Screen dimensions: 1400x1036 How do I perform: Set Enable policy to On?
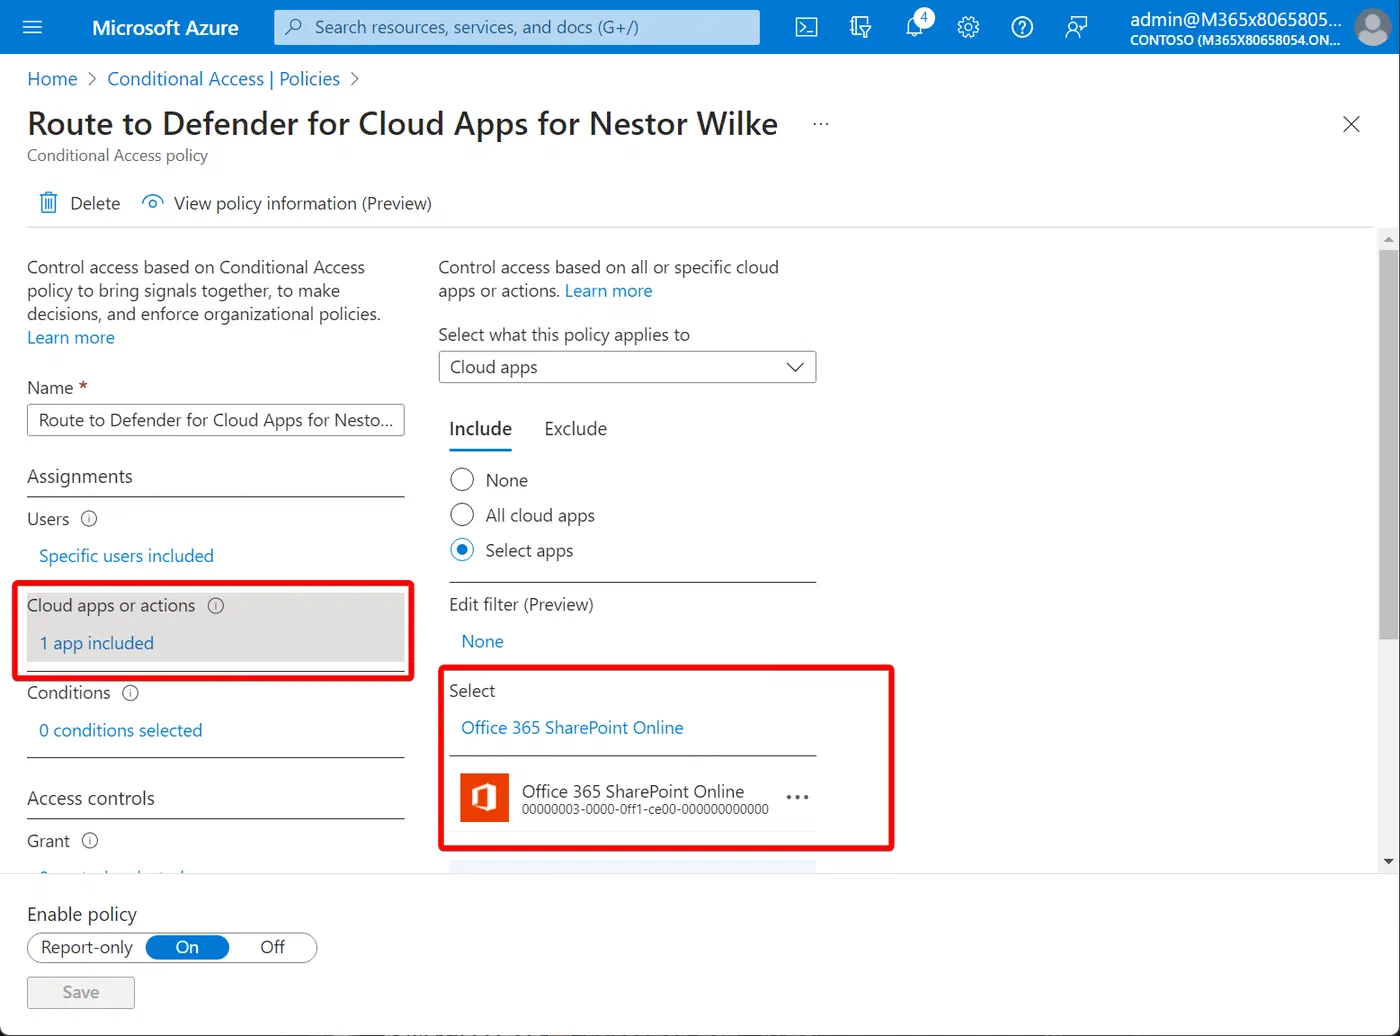(x=187, y=947)
